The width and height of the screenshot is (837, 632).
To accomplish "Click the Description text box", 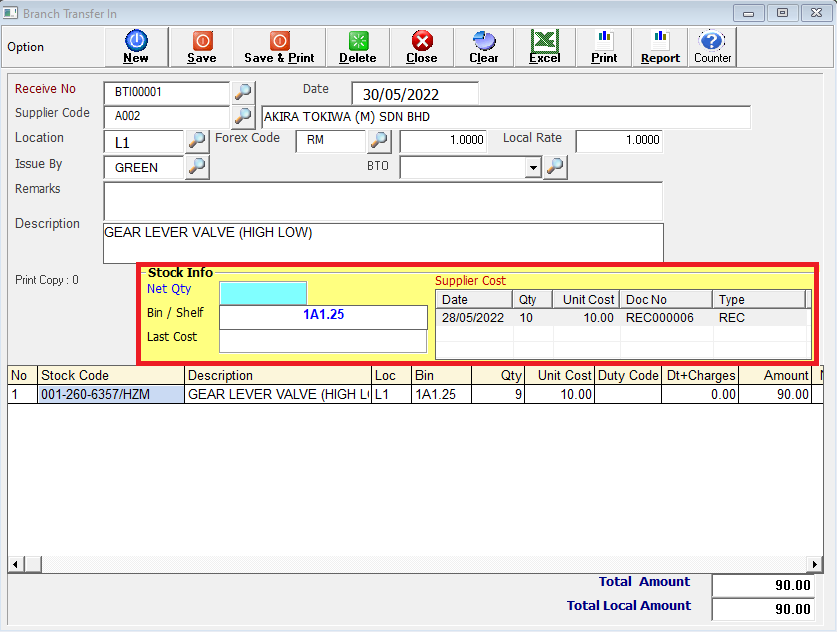I will [383, 243].
